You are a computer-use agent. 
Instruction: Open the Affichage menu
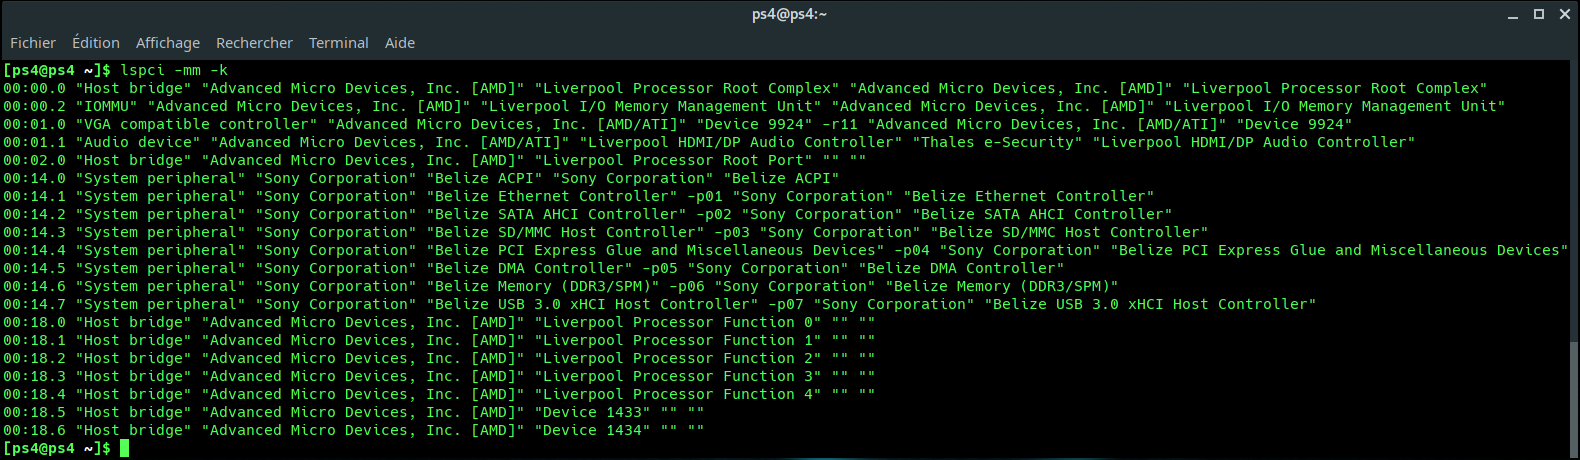click(x=168, y=43)
